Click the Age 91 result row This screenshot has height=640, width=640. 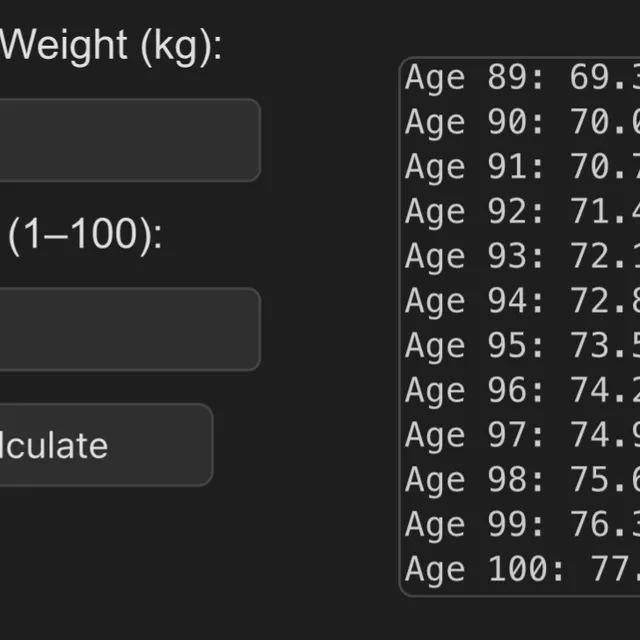520,168
